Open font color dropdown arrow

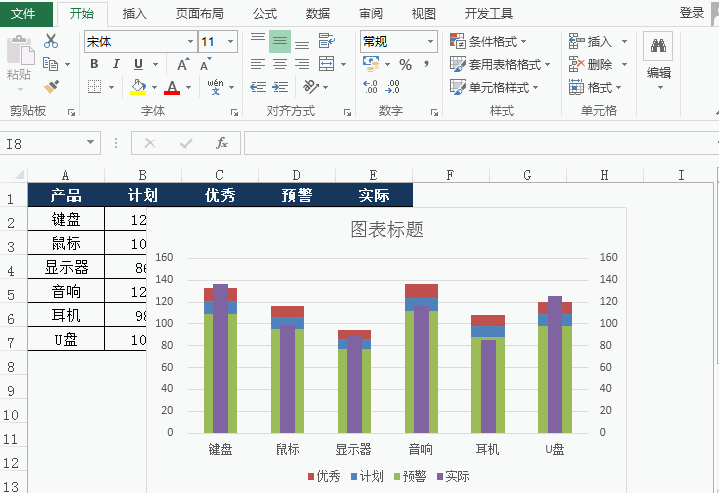[x=188, y=87]
